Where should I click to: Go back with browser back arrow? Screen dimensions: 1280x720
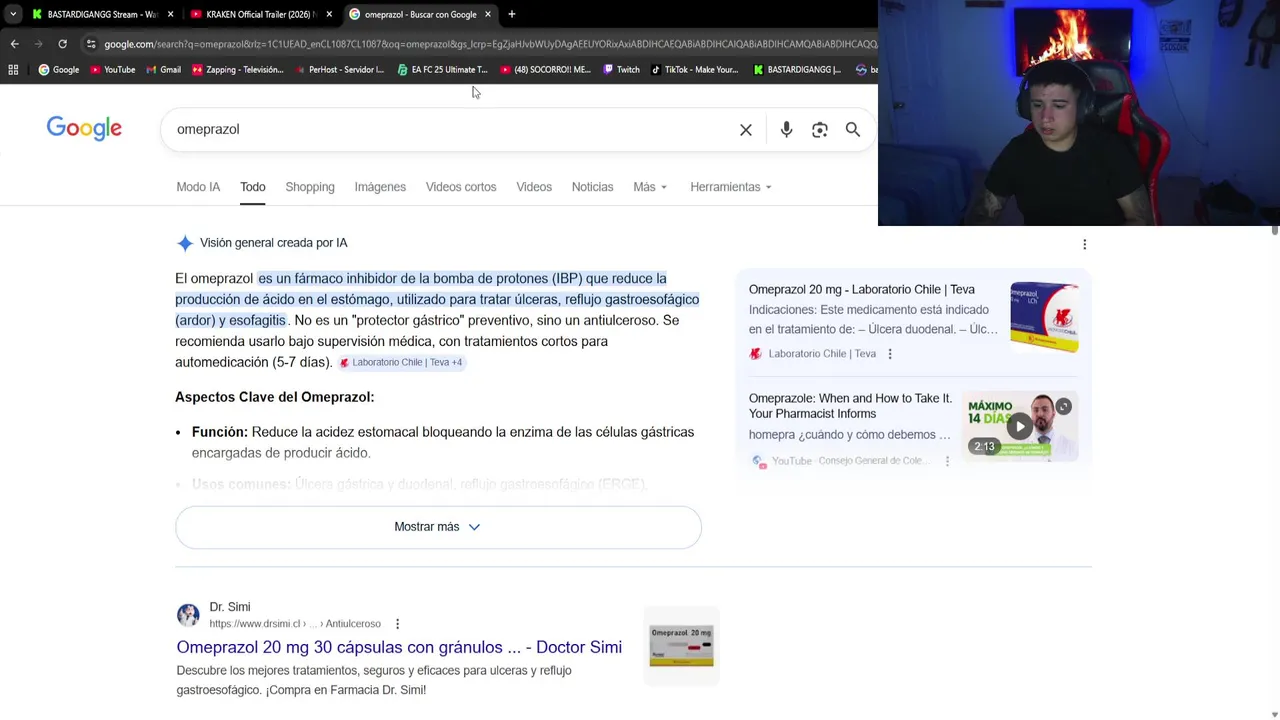(14, 44)
